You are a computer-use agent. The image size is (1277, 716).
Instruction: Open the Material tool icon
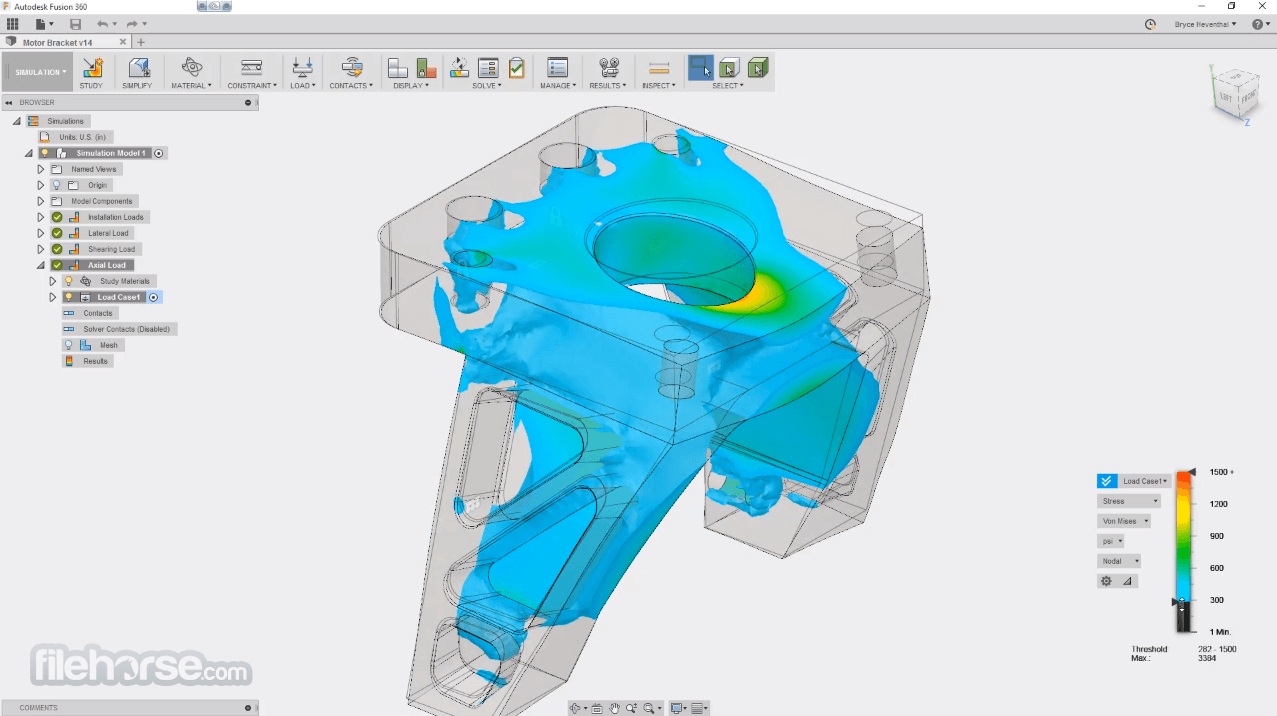coord(191,68)
